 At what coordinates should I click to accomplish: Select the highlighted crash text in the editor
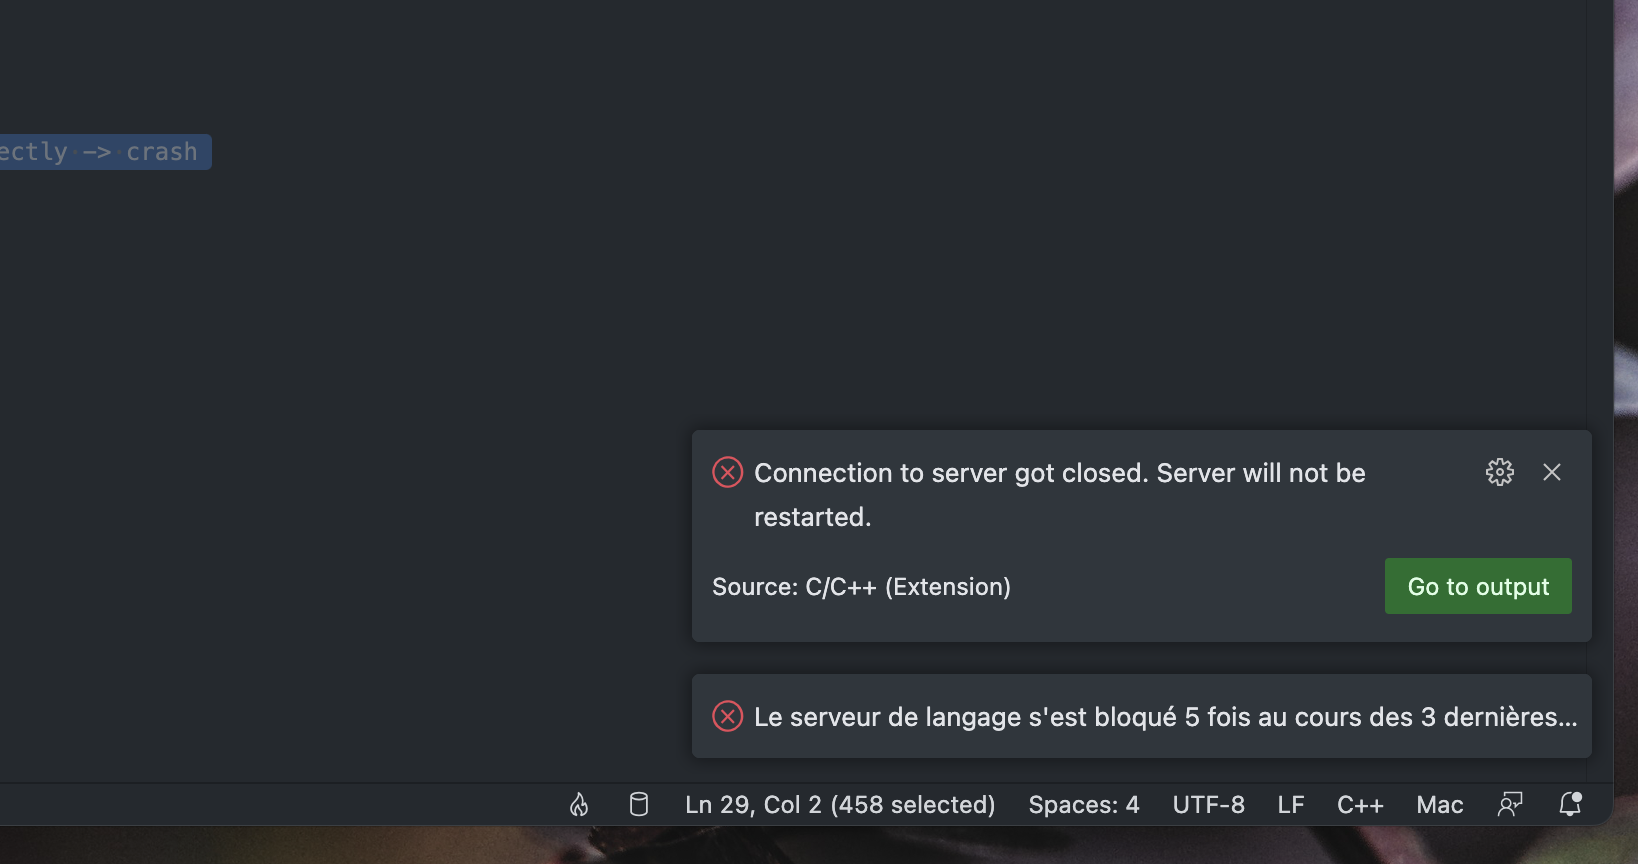coord(162,151)
